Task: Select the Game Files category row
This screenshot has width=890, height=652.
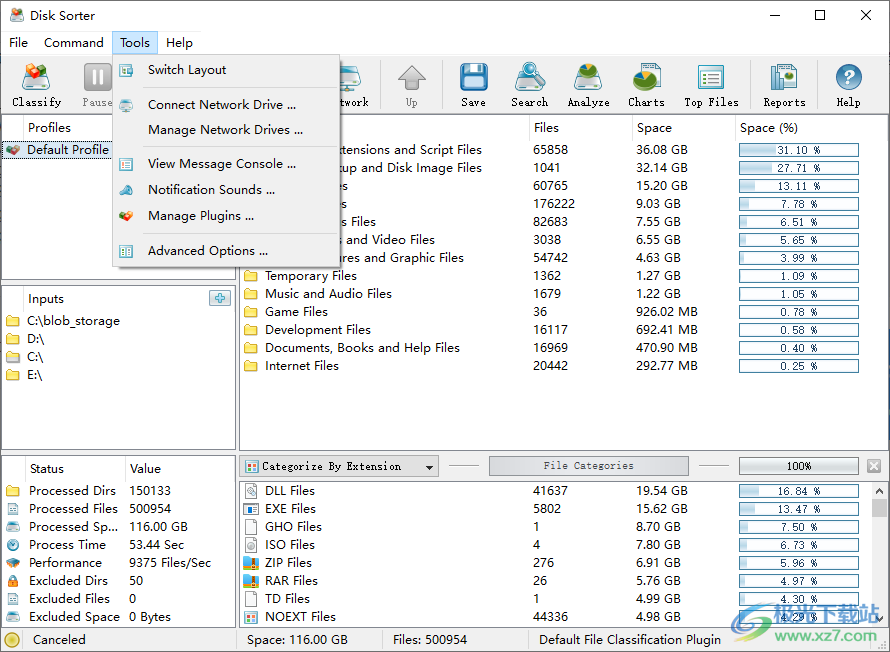Action: (562, 312)
